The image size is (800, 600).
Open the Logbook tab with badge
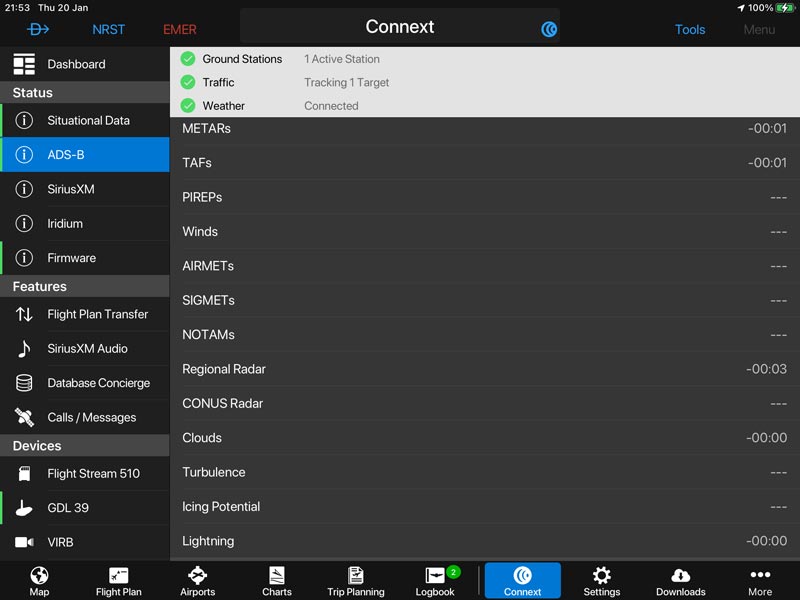435,581
